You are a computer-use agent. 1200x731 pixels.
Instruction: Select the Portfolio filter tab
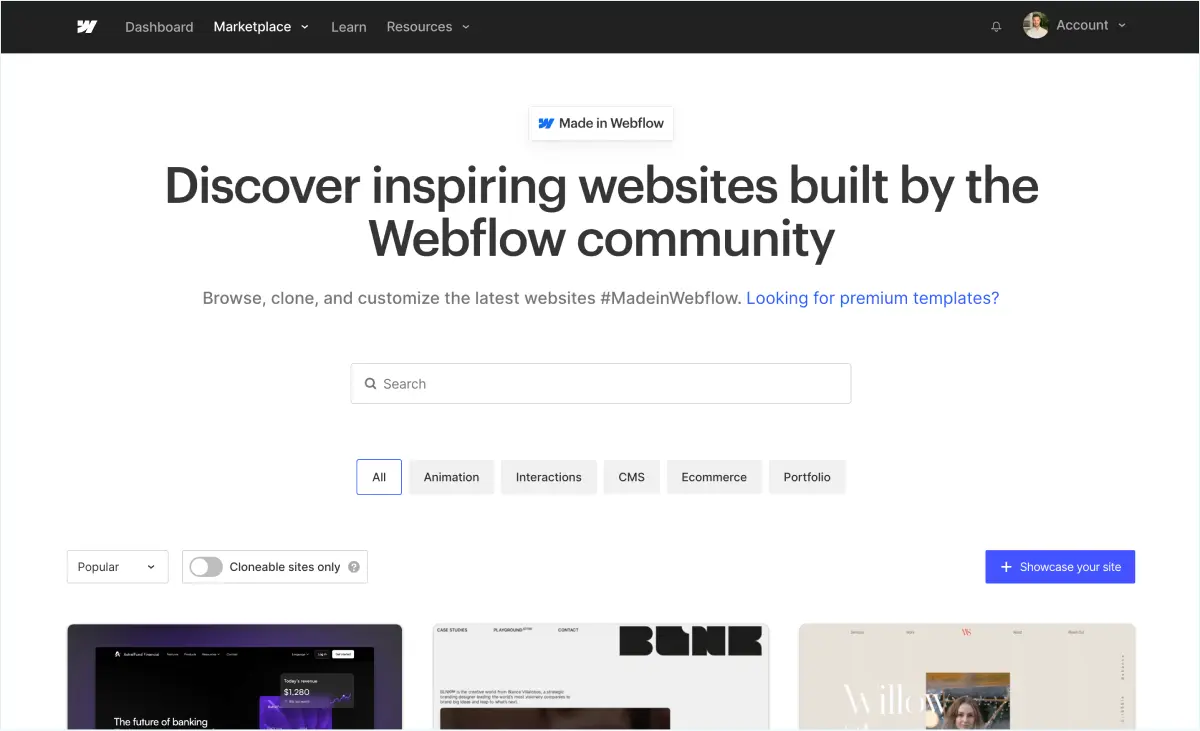coord(807,477)
